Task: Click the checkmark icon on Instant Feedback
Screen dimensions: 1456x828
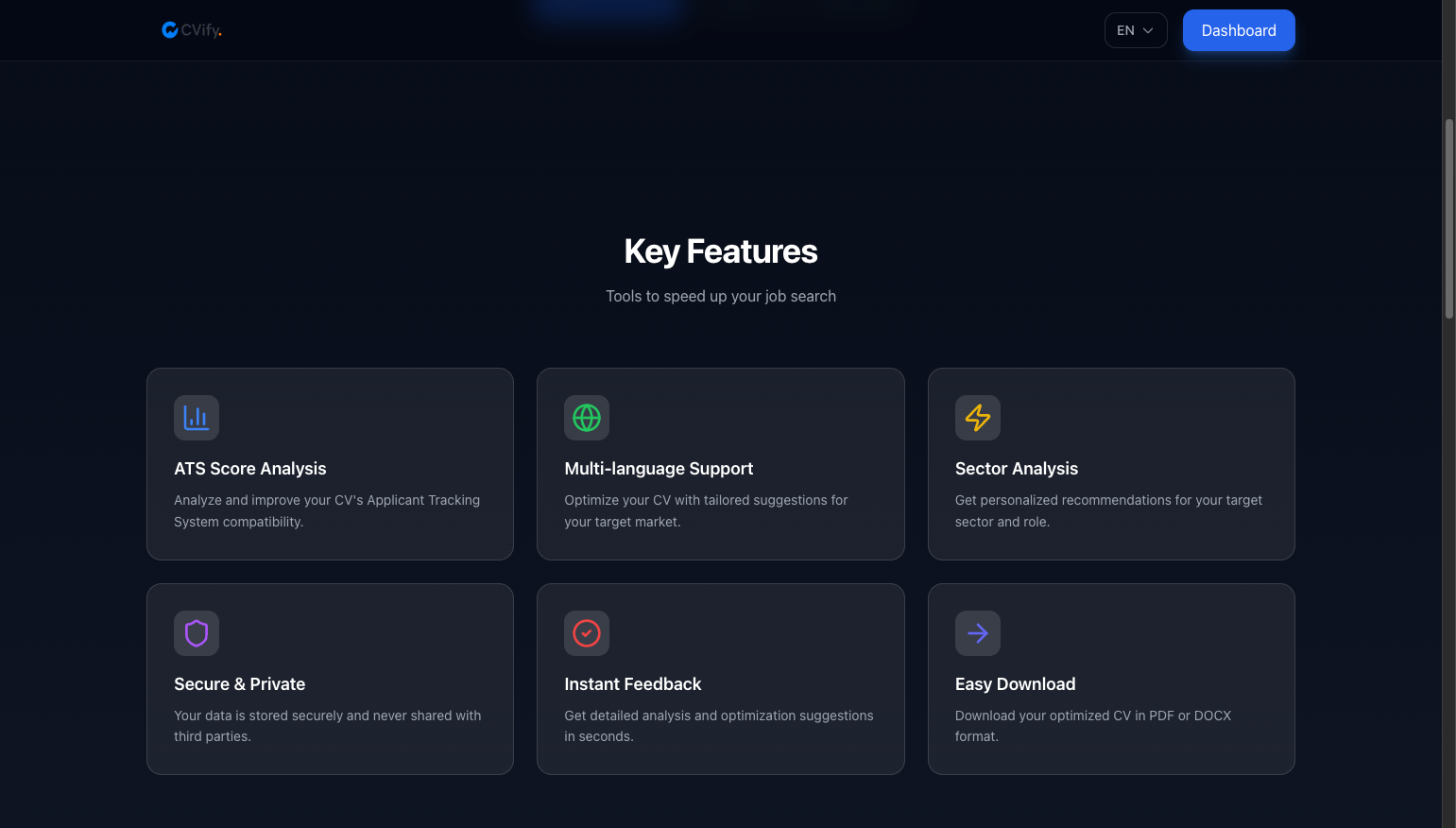Action: coord(587,632)
